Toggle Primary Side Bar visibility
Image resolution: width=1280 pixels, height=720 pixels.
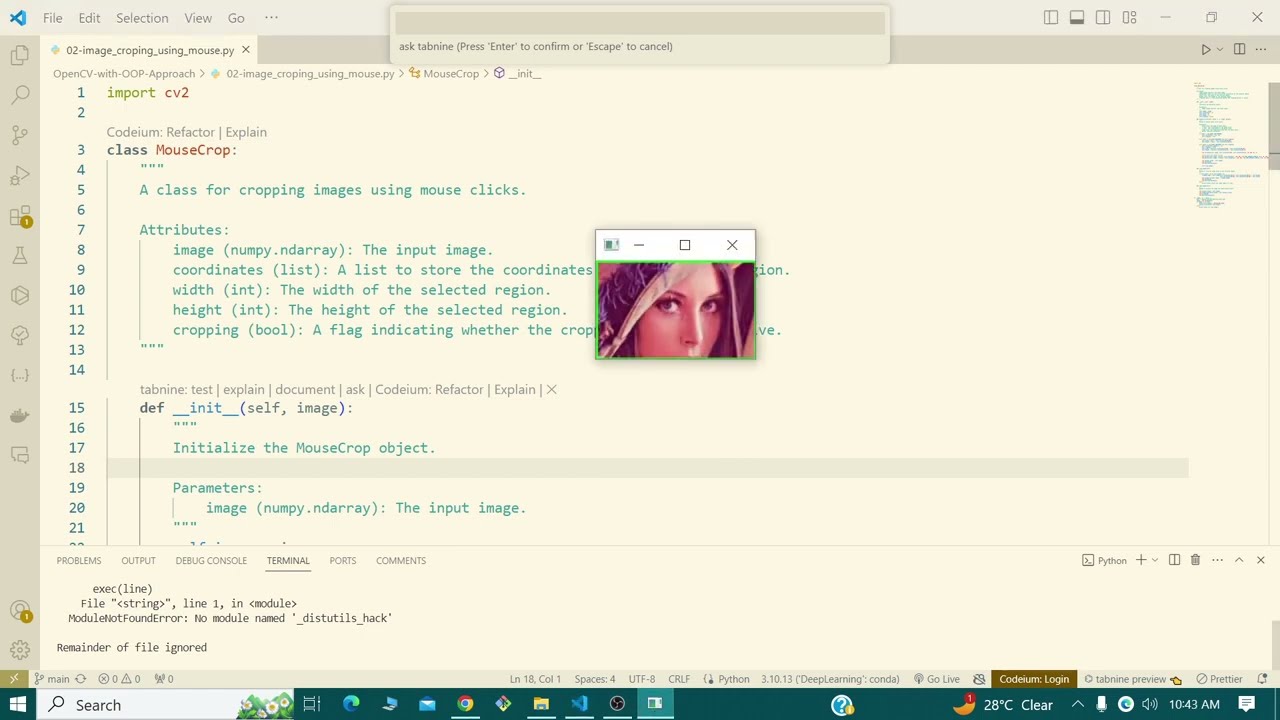1051,17
